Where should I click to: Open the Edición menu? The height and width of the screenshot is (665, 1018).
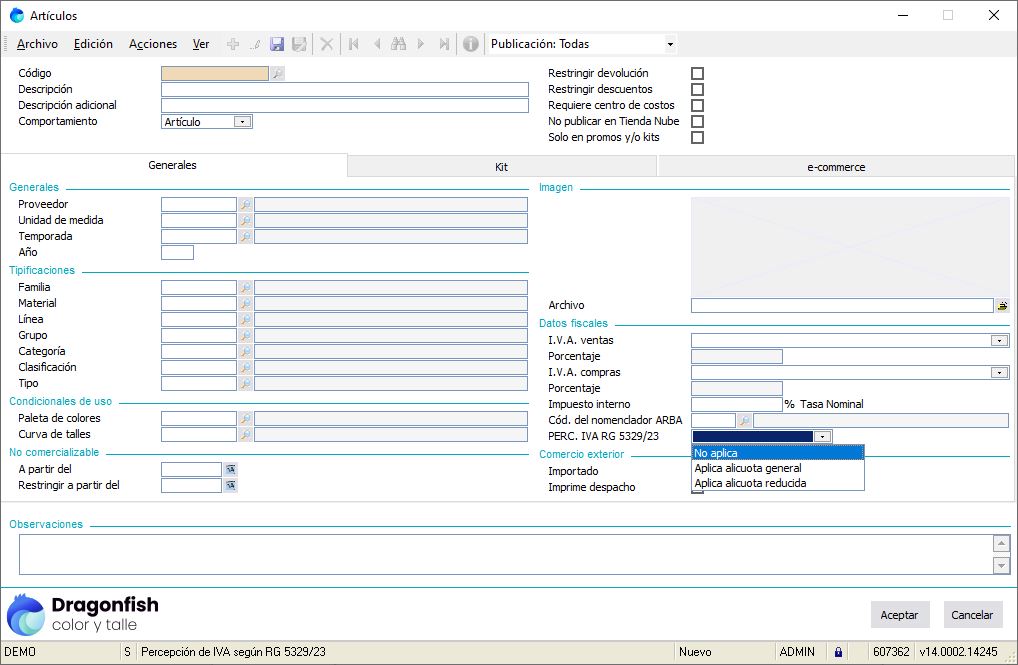93,44
